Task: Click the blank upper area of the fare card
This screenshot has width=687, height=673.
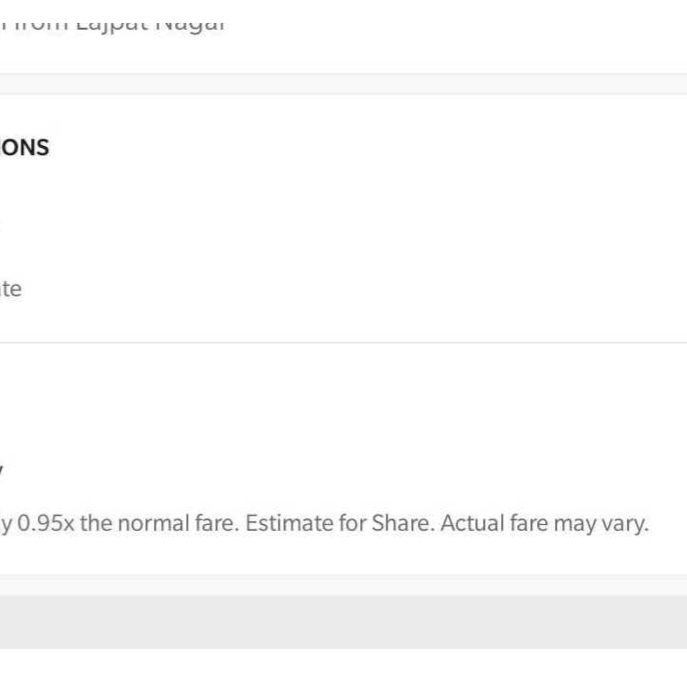Action: pos(343,400)
